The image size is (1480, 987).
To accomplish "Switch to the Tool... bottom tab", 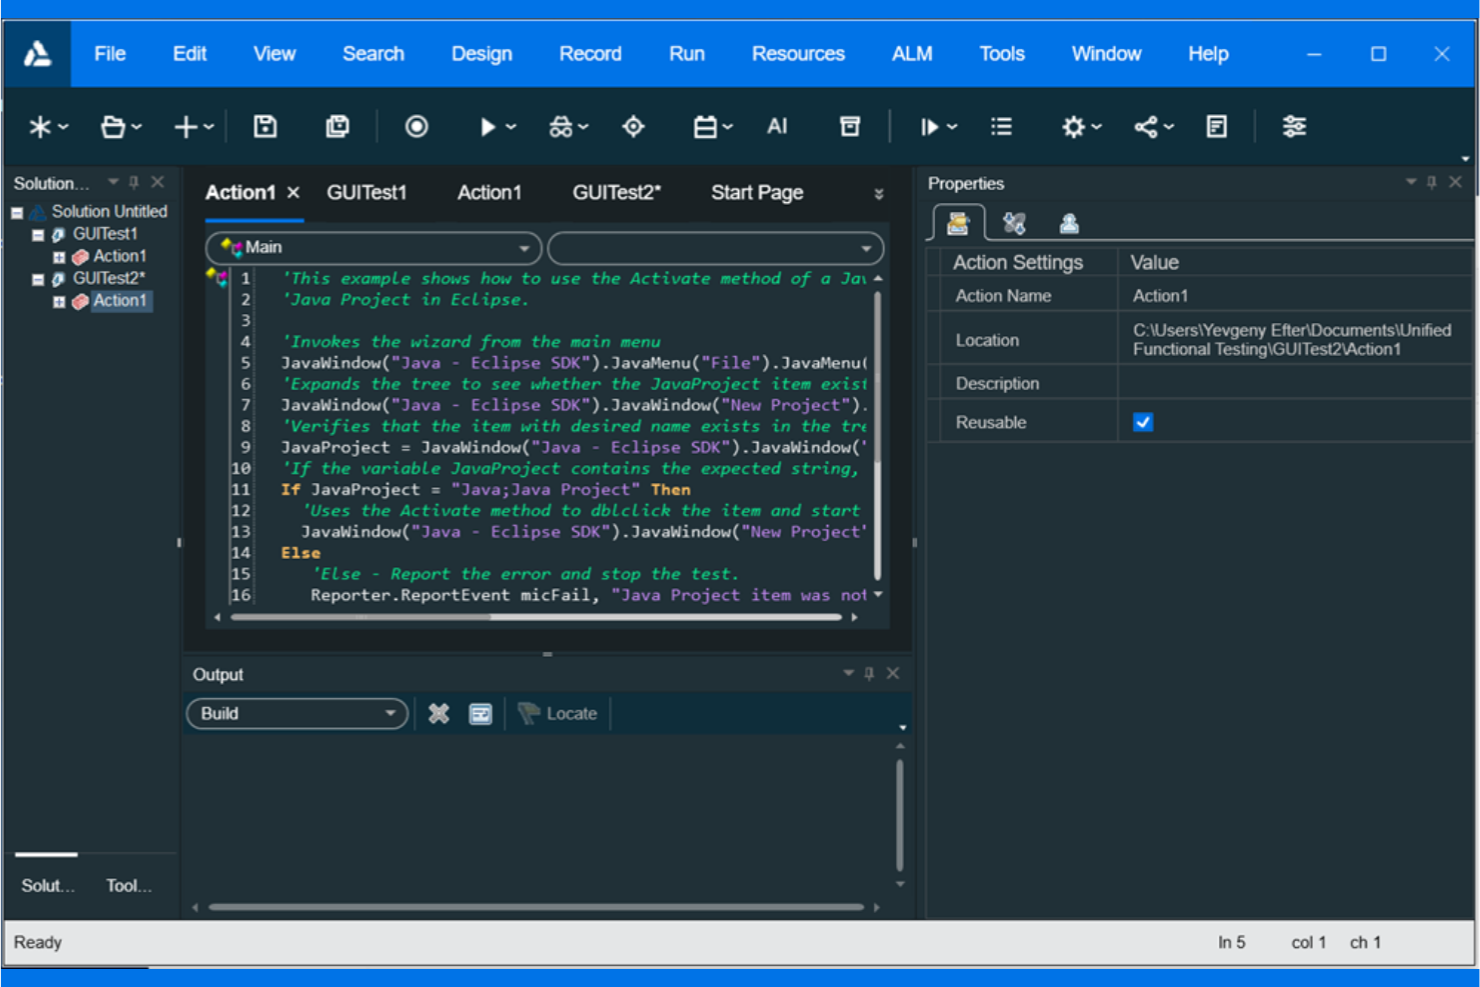I will [x=129, y=886].
